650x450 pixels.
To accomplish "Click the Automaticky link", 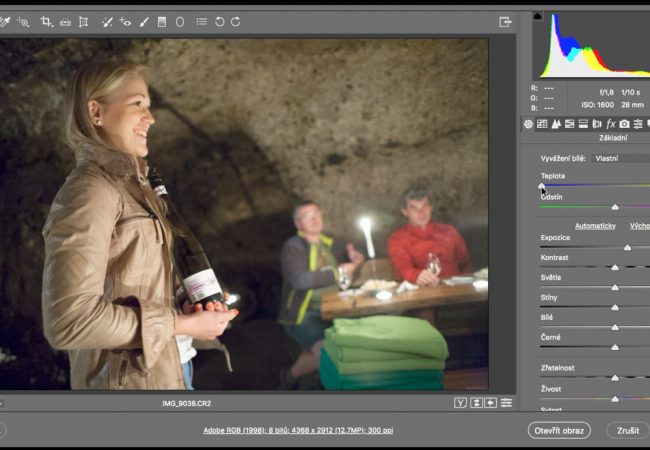I will pyautogui.click(x=595, y=226).
